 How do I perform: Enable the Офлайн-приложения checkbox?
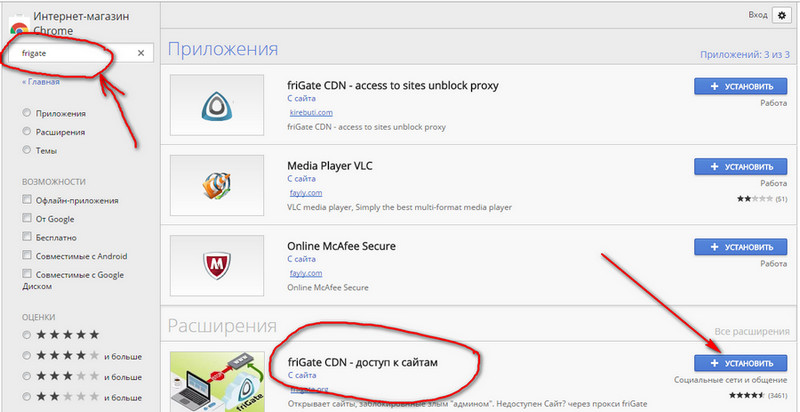(27, 200)
